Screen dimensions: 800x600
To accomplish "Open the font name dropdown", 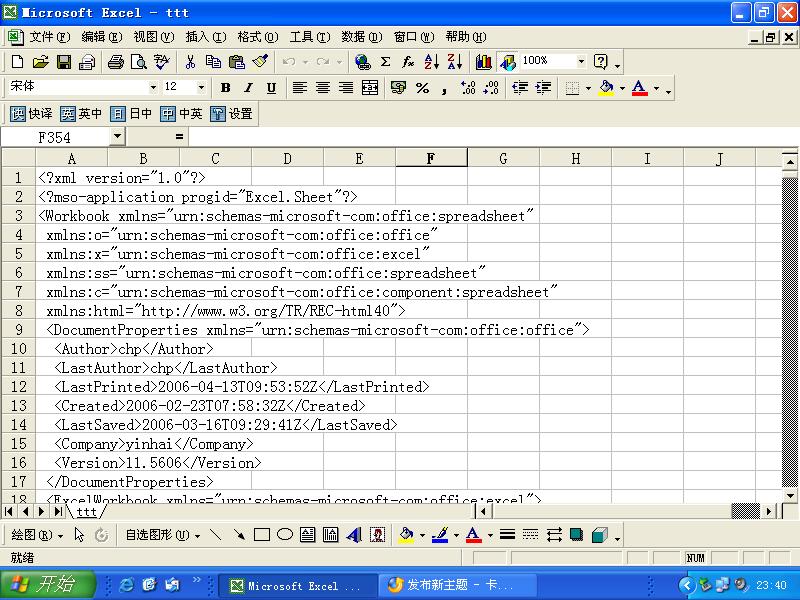I will [153, 88].
